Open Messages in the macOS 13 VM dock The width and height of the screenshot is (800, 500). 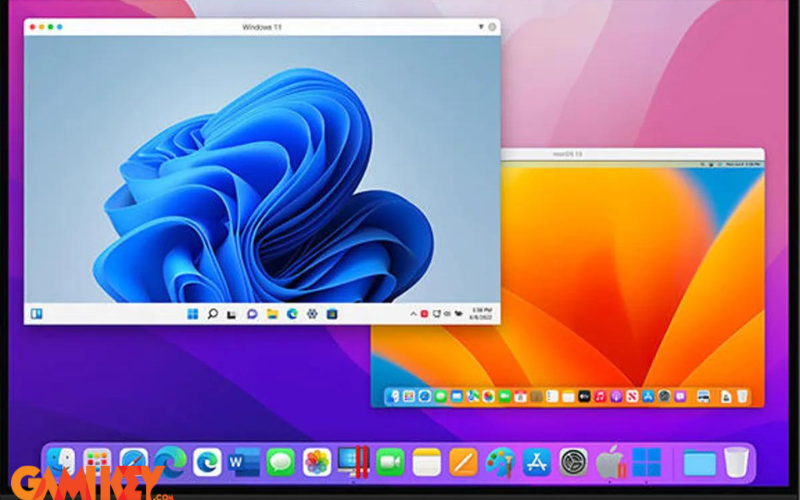441,396
